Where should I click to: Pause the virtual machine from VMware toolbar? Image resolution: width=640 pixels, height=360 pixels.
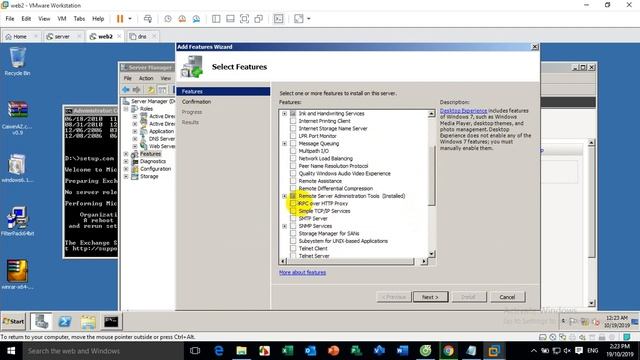point(120,19)
